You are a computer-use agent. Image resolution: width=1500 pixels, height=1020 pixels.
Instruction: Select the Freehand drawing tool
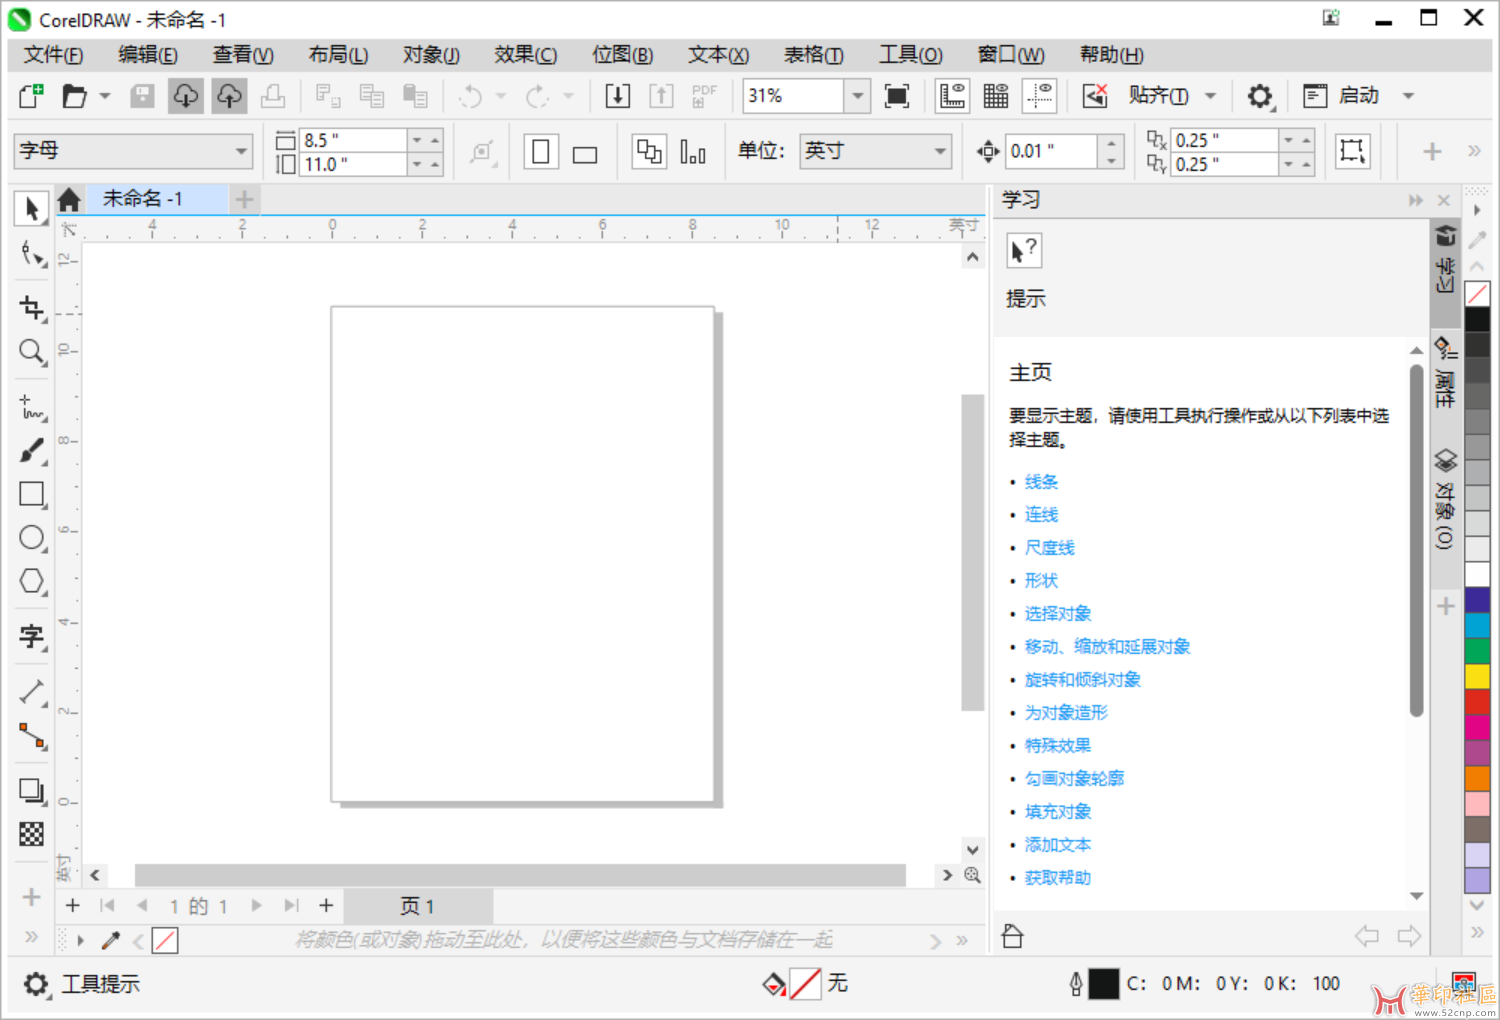[32, 407]
